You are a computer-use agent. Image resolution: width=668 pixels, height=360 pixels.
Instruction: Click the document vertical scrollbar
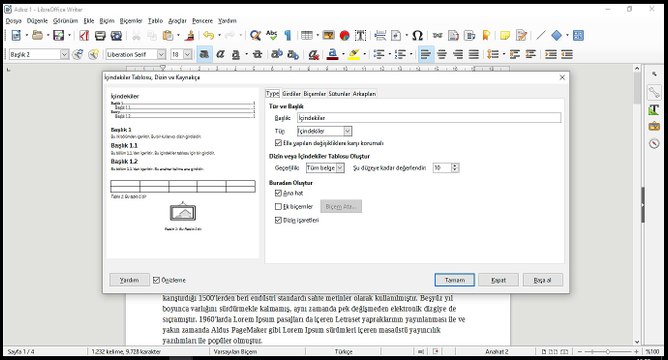pyautogui.click(x=637, y=204)
